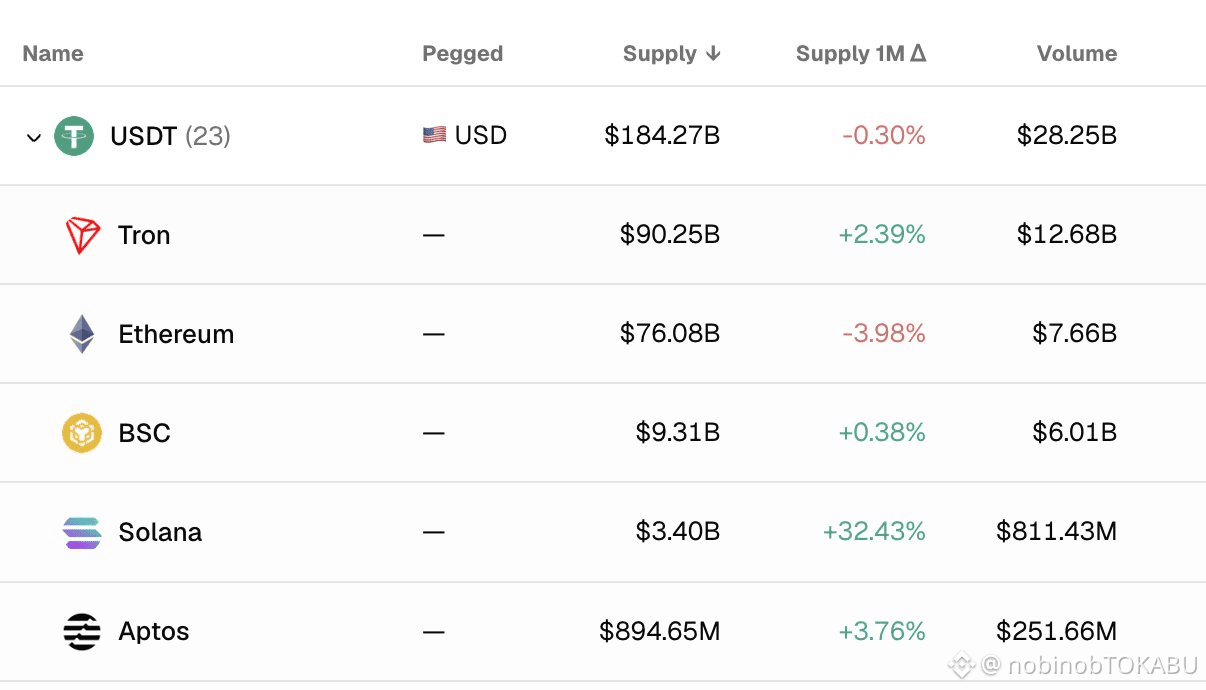The width and height of the screenshot is (1206, 690).
Task: Sort by the Volume column header
Action: 1077,54
